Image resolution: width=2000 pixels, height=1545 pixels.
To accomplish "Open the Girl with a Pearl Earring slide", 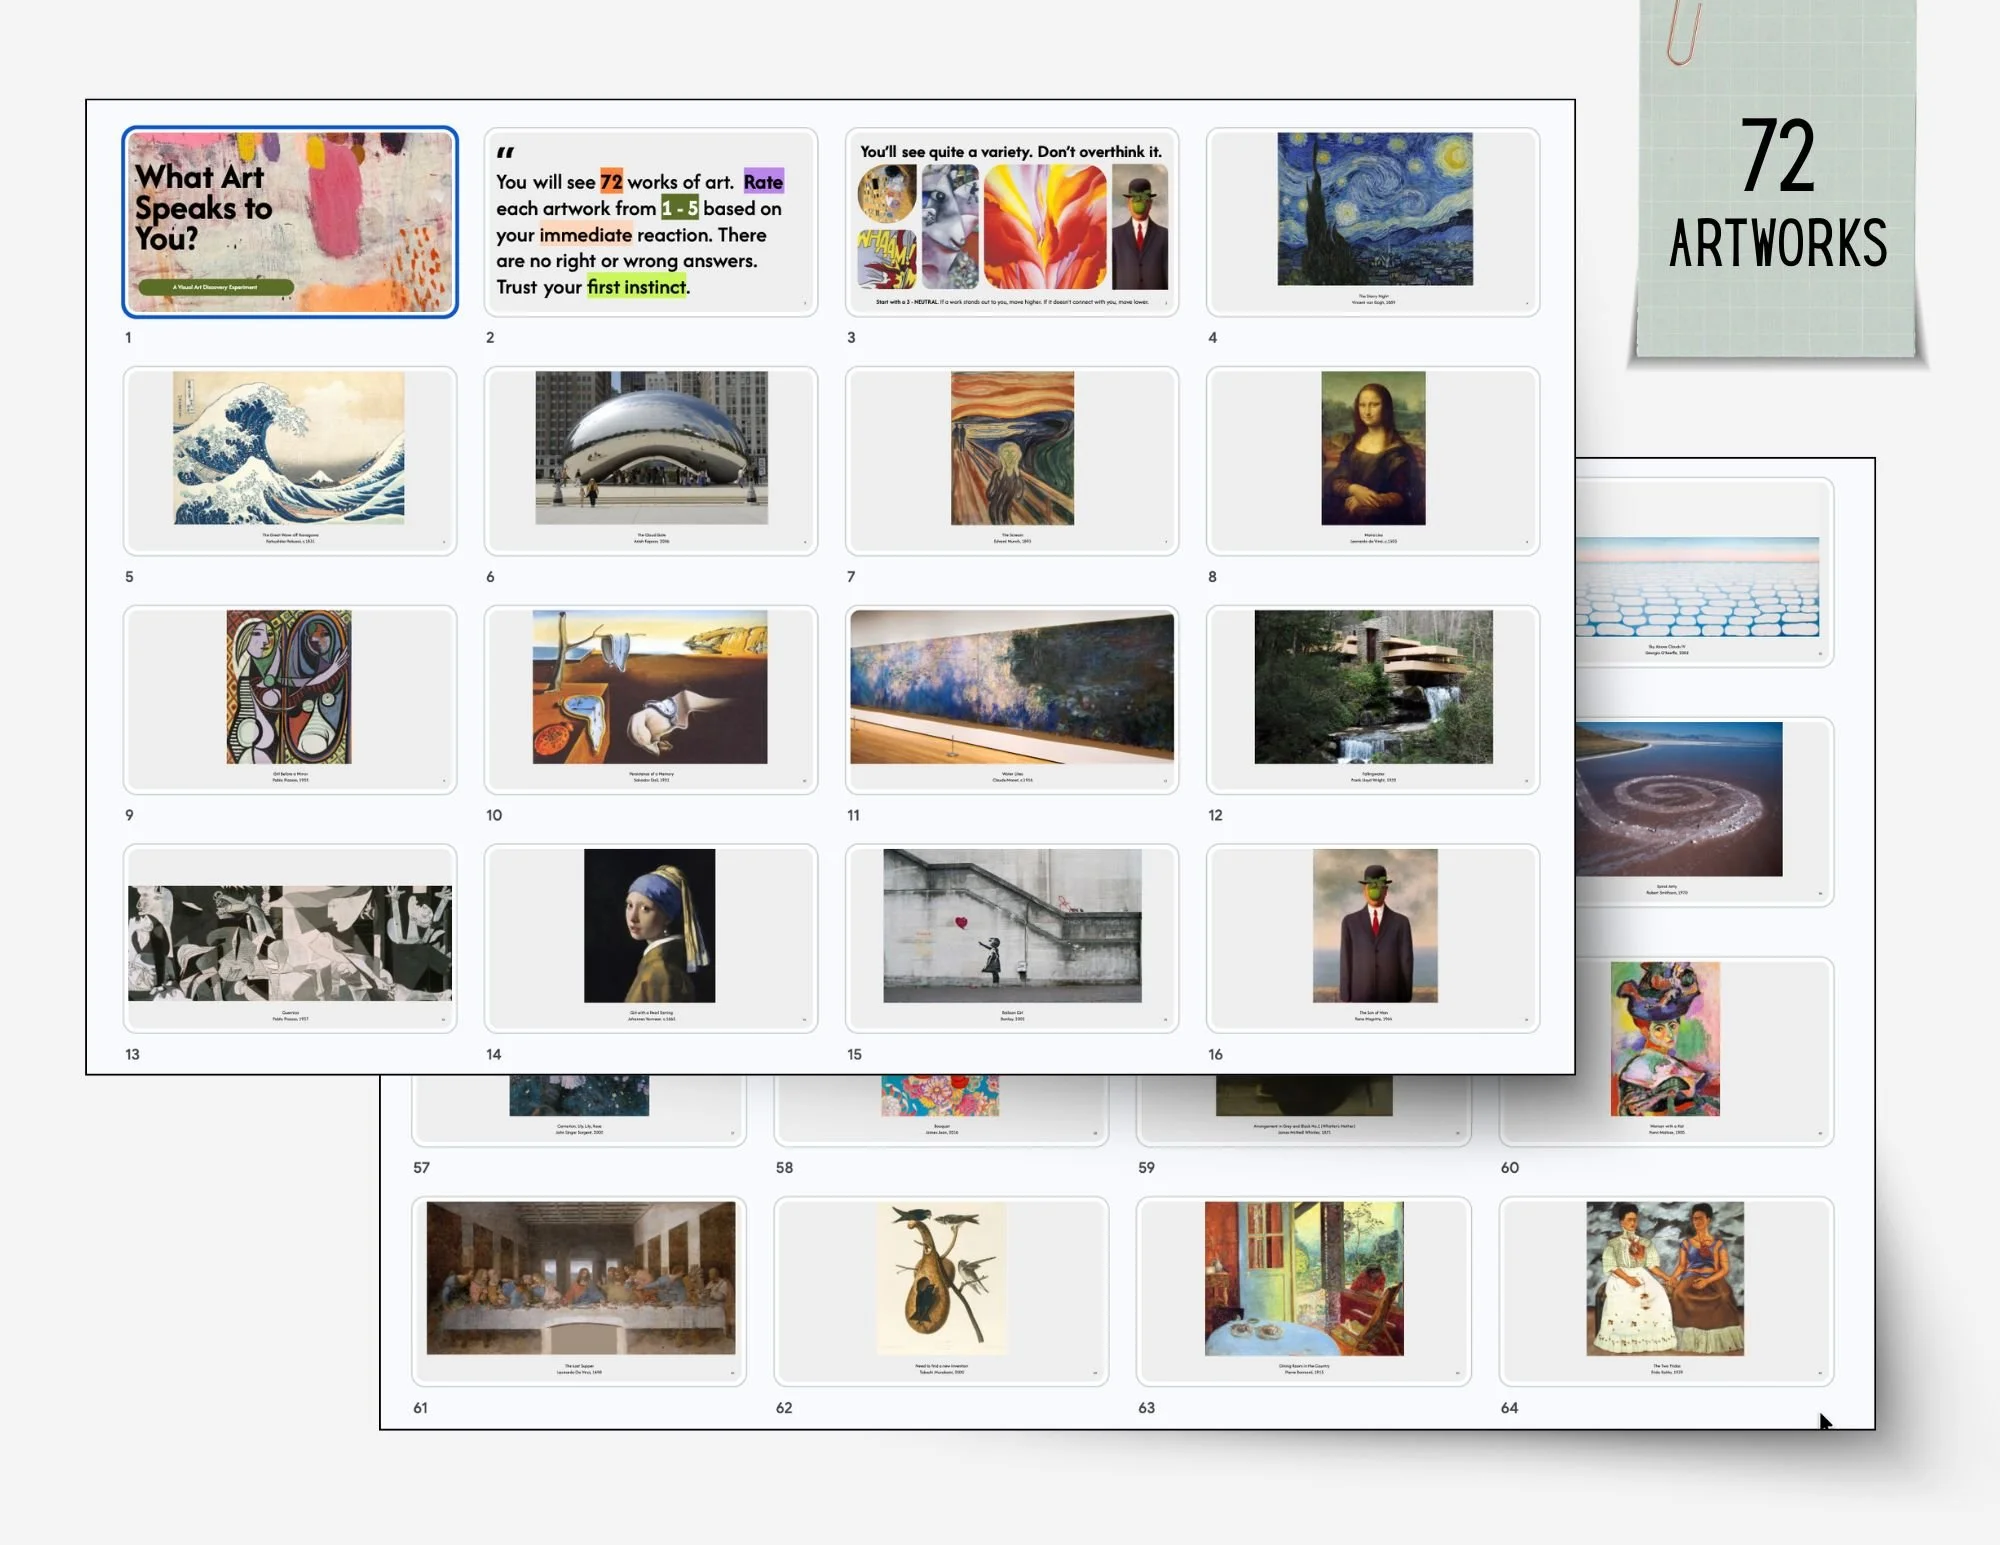I will tap(651, 939).
